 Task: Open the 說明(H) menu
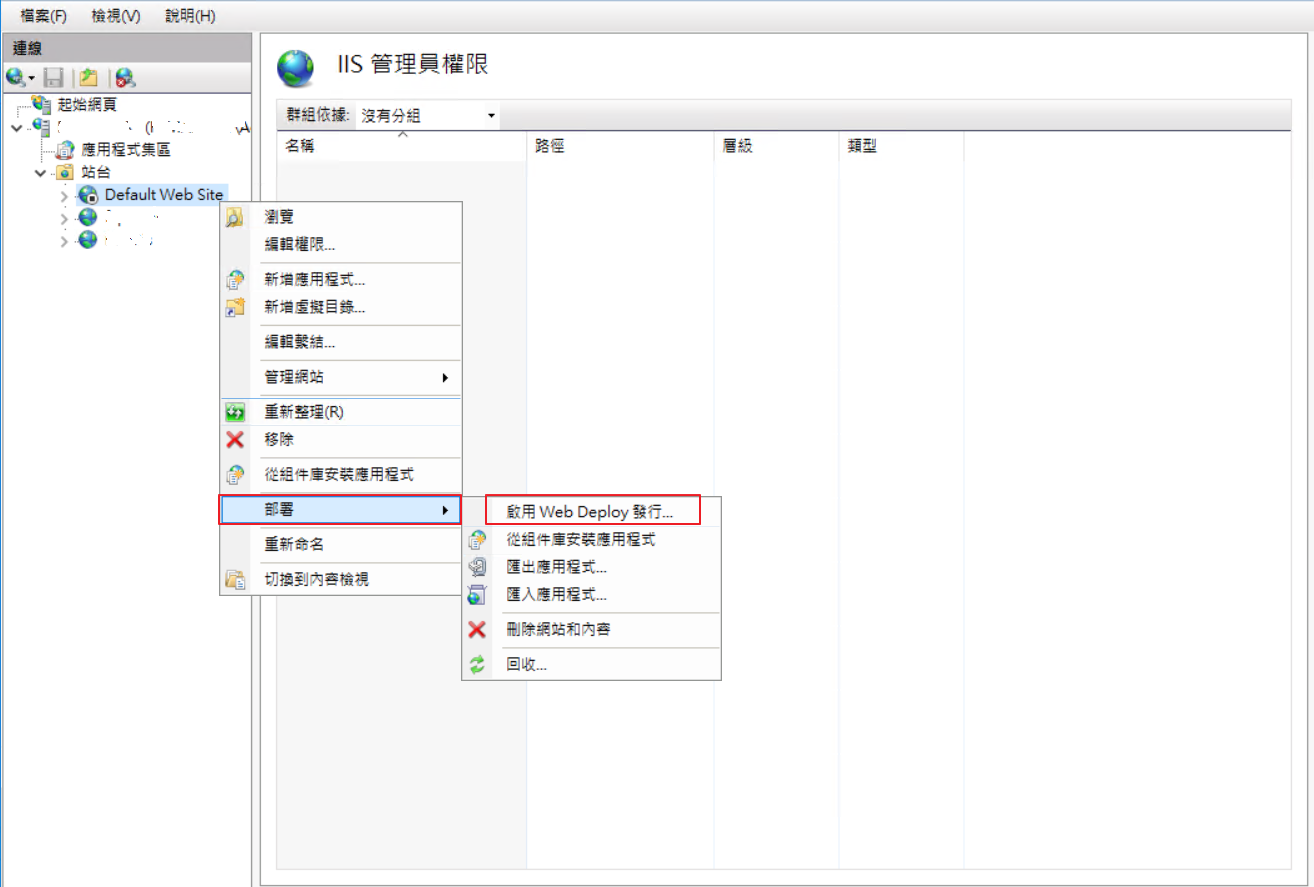[x=190, y=16]
